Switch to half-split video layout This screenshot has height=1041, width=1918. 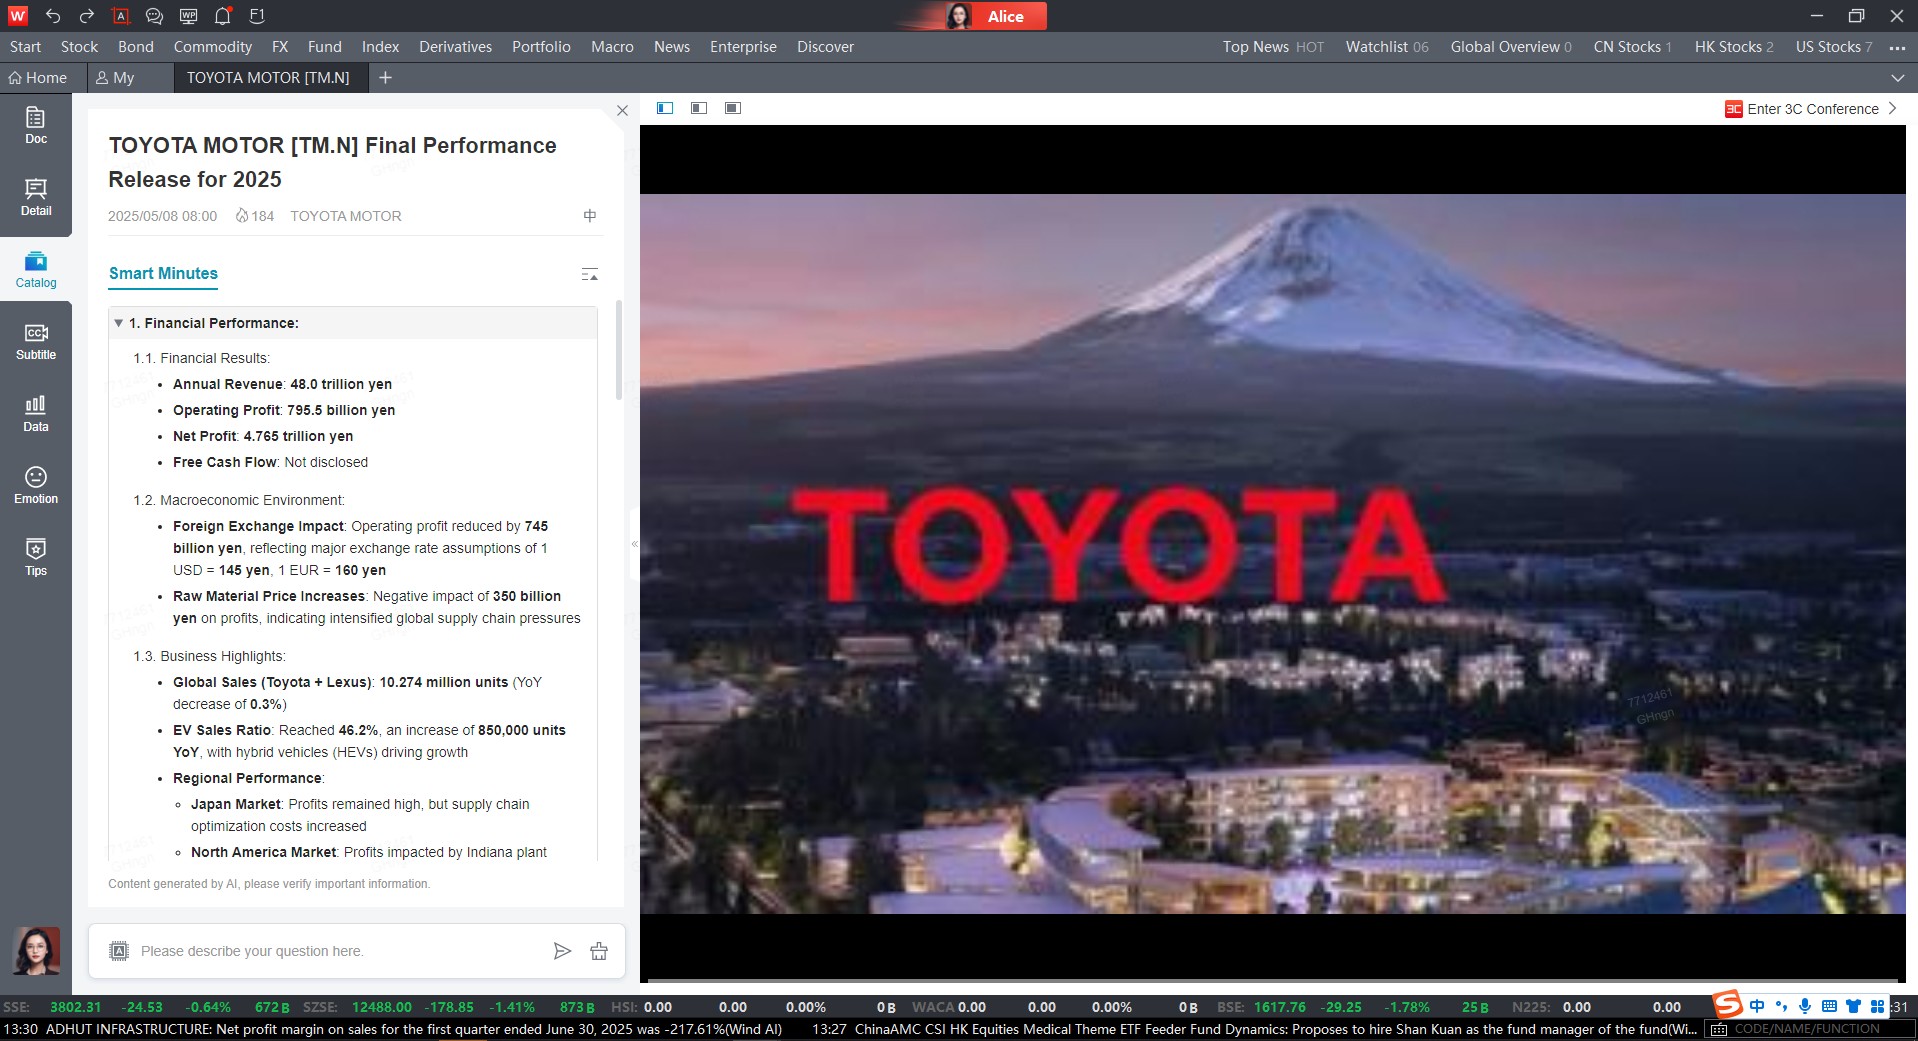pyautogui.click(x=699, y=108)
